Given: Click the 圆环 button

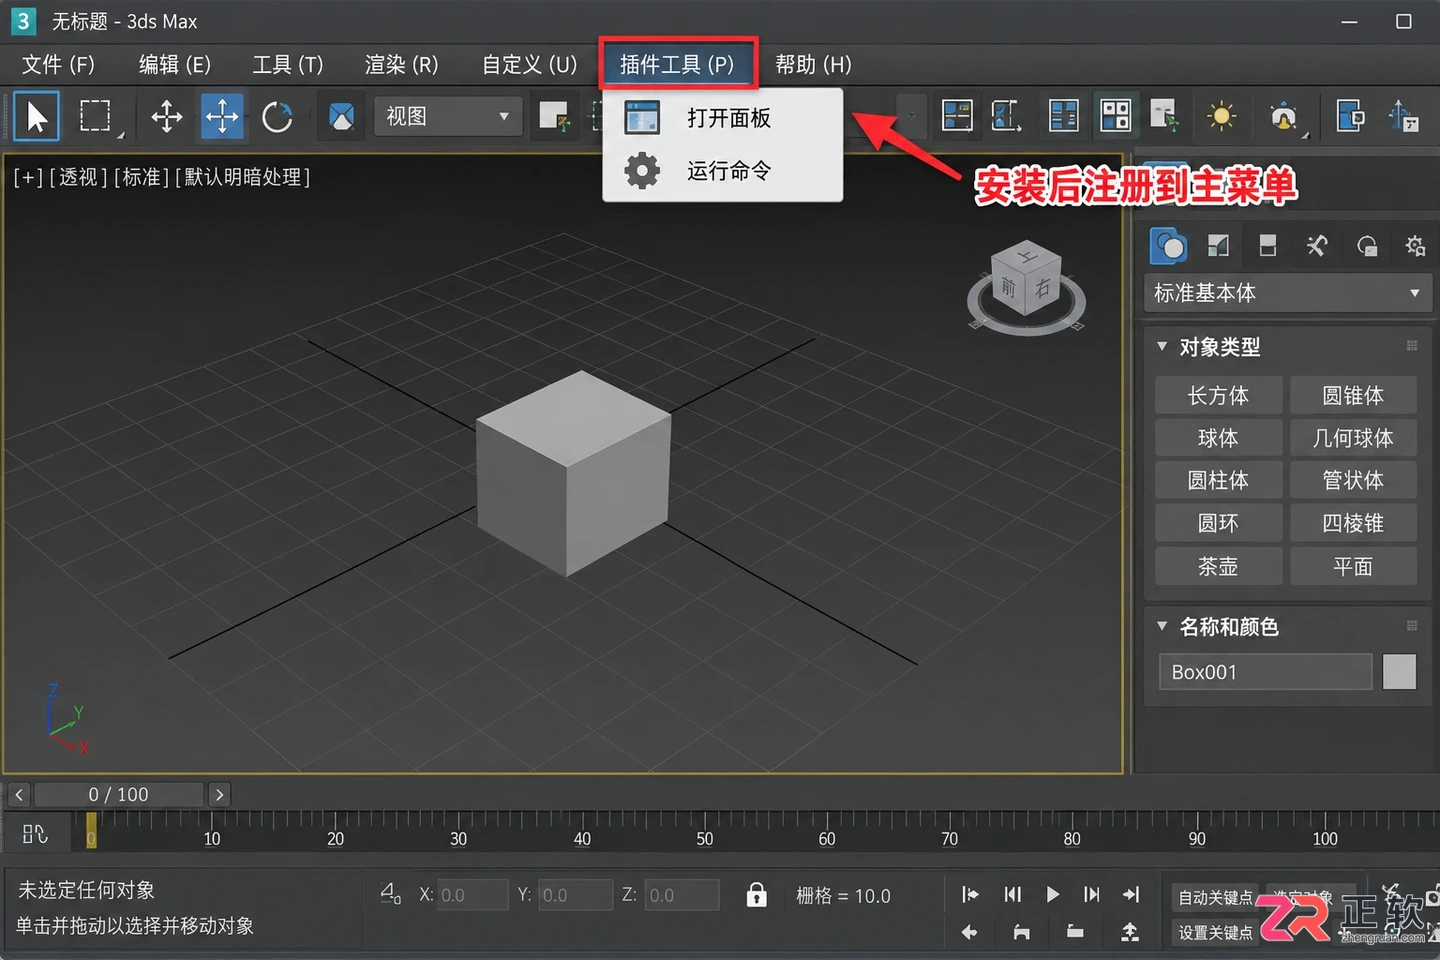Looking at the screenshot, I should (x=1218, y=524).
